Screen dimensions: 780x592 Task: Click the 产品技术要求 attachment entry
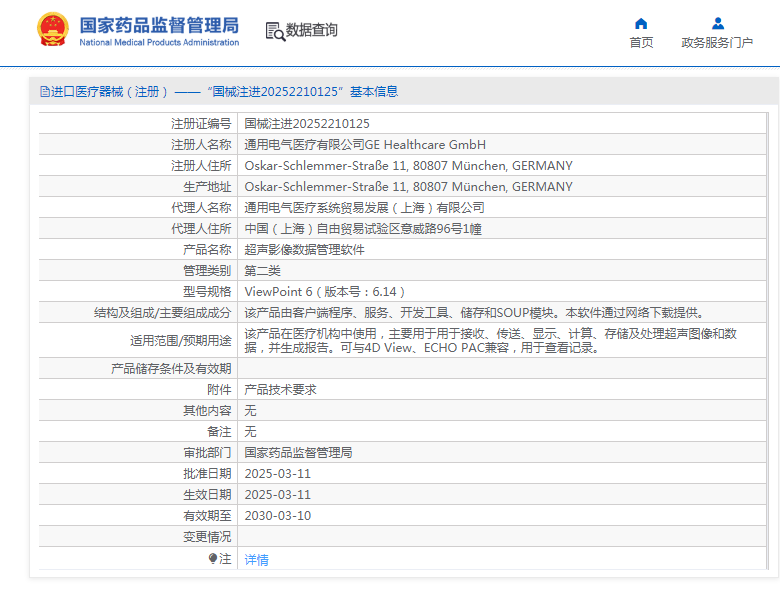(281, 390)
